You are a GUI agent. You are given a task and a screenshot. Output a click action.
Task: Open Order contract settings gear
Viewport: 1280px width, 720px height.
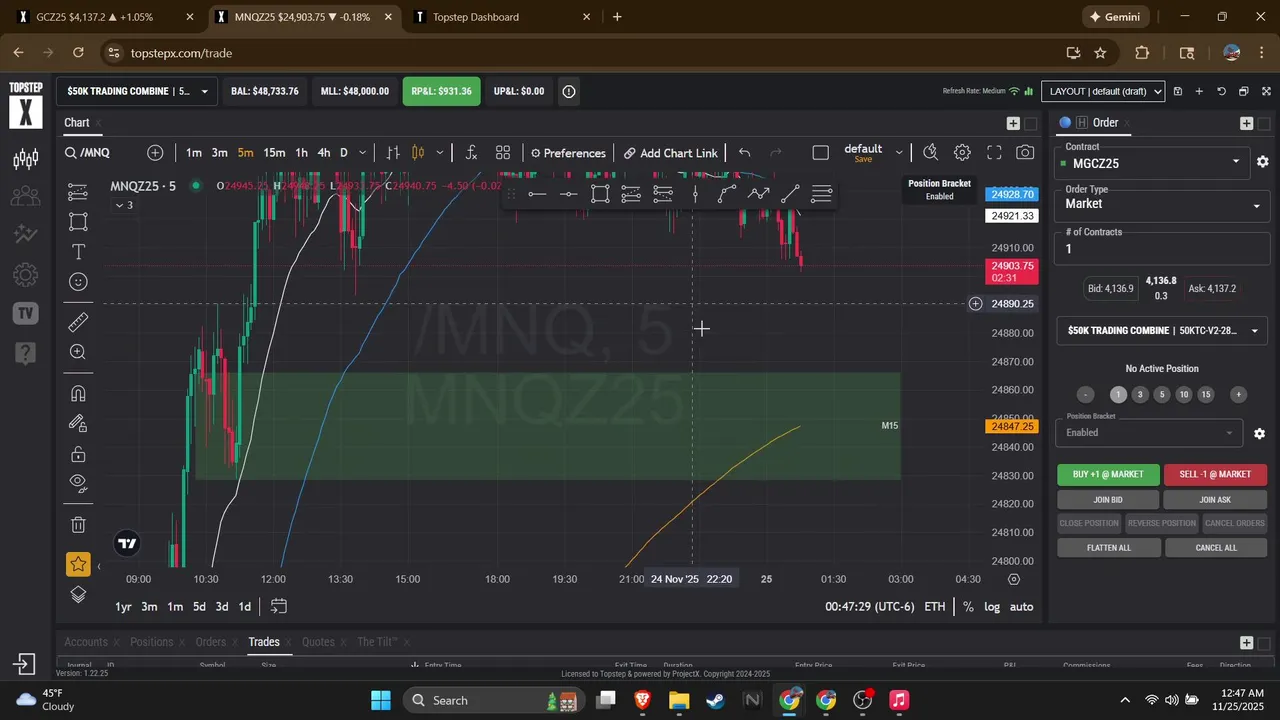1262,162
